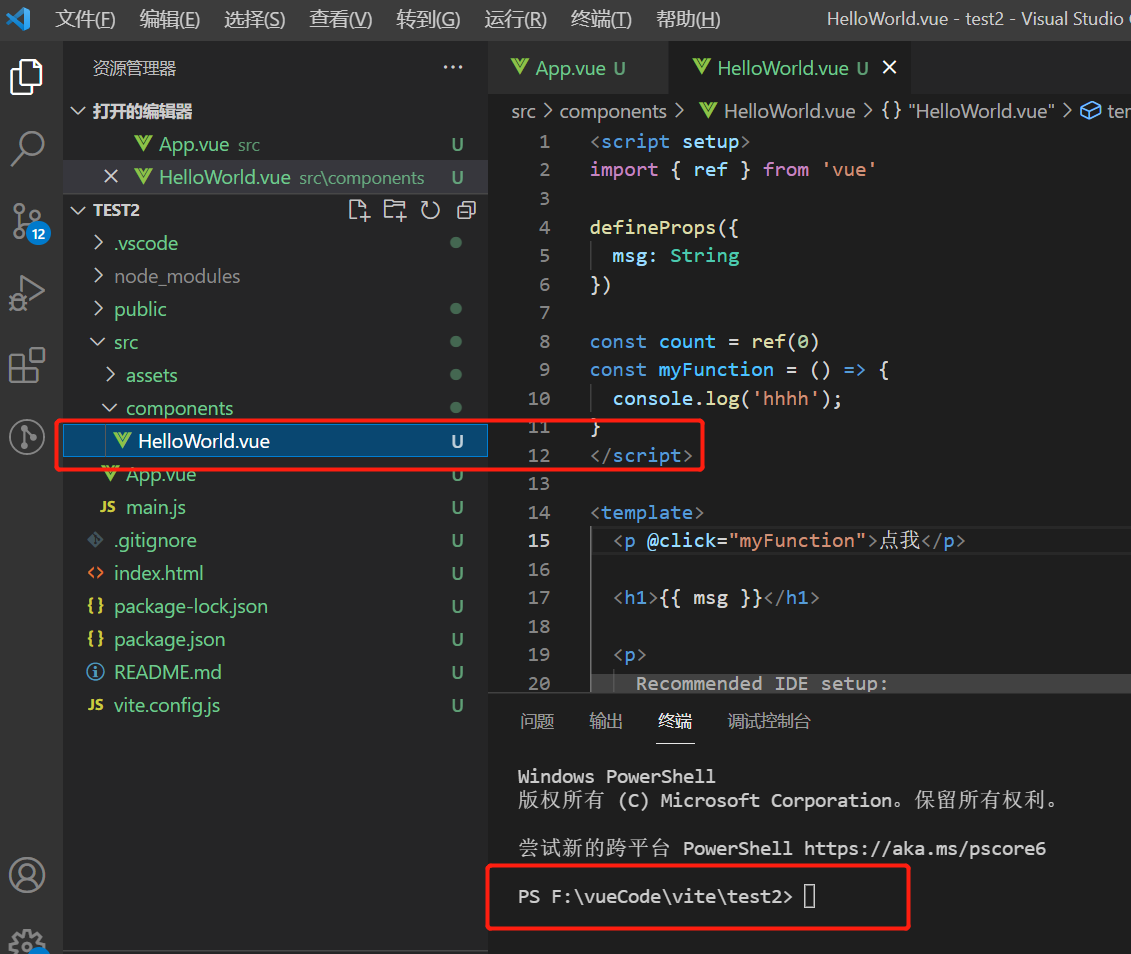Refresh the TEST2 explorer
Image resolution: width=1131 pixels, height=954 pixels.
(x=431, y=210)
